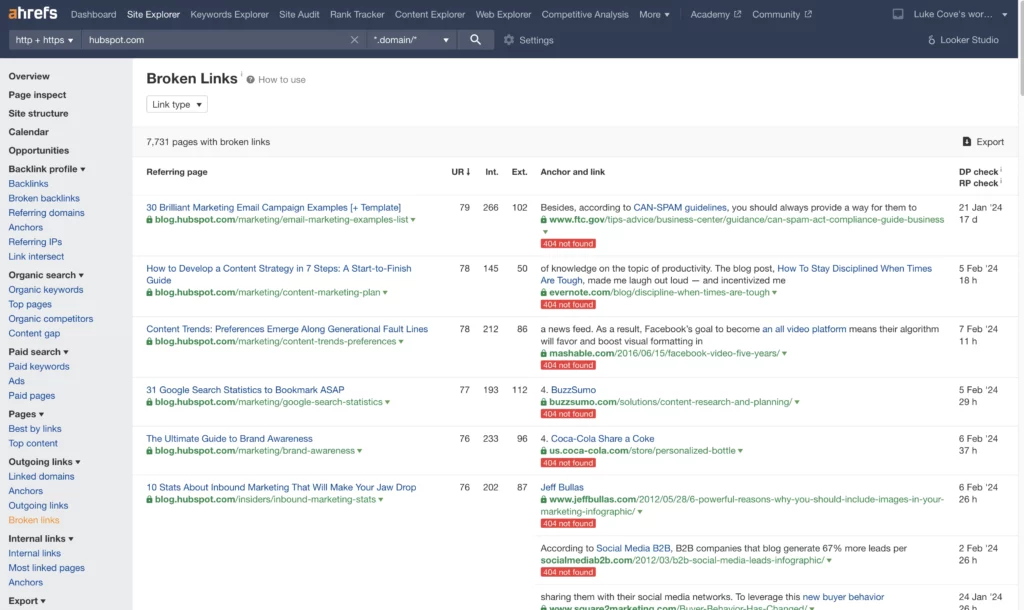Viewport: 1024px width, 610px height.
Task: Click the Ext. column header
Action: tap(519, 172)
